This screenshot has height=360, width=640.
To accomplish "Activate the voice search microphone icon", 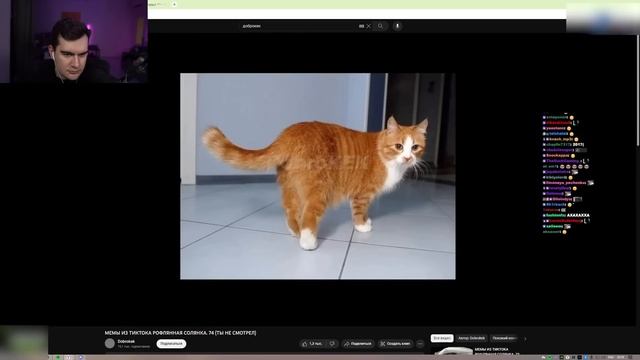I will click(397, 26).
